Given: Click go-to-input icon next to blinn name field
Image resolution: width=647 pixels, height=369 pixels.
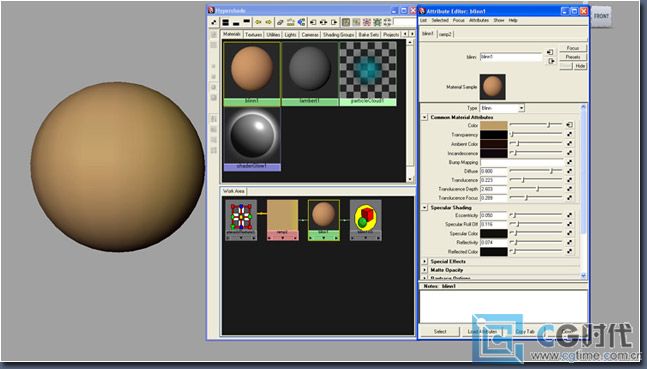Looking at the screenshot, I should (x=550, y=52).
